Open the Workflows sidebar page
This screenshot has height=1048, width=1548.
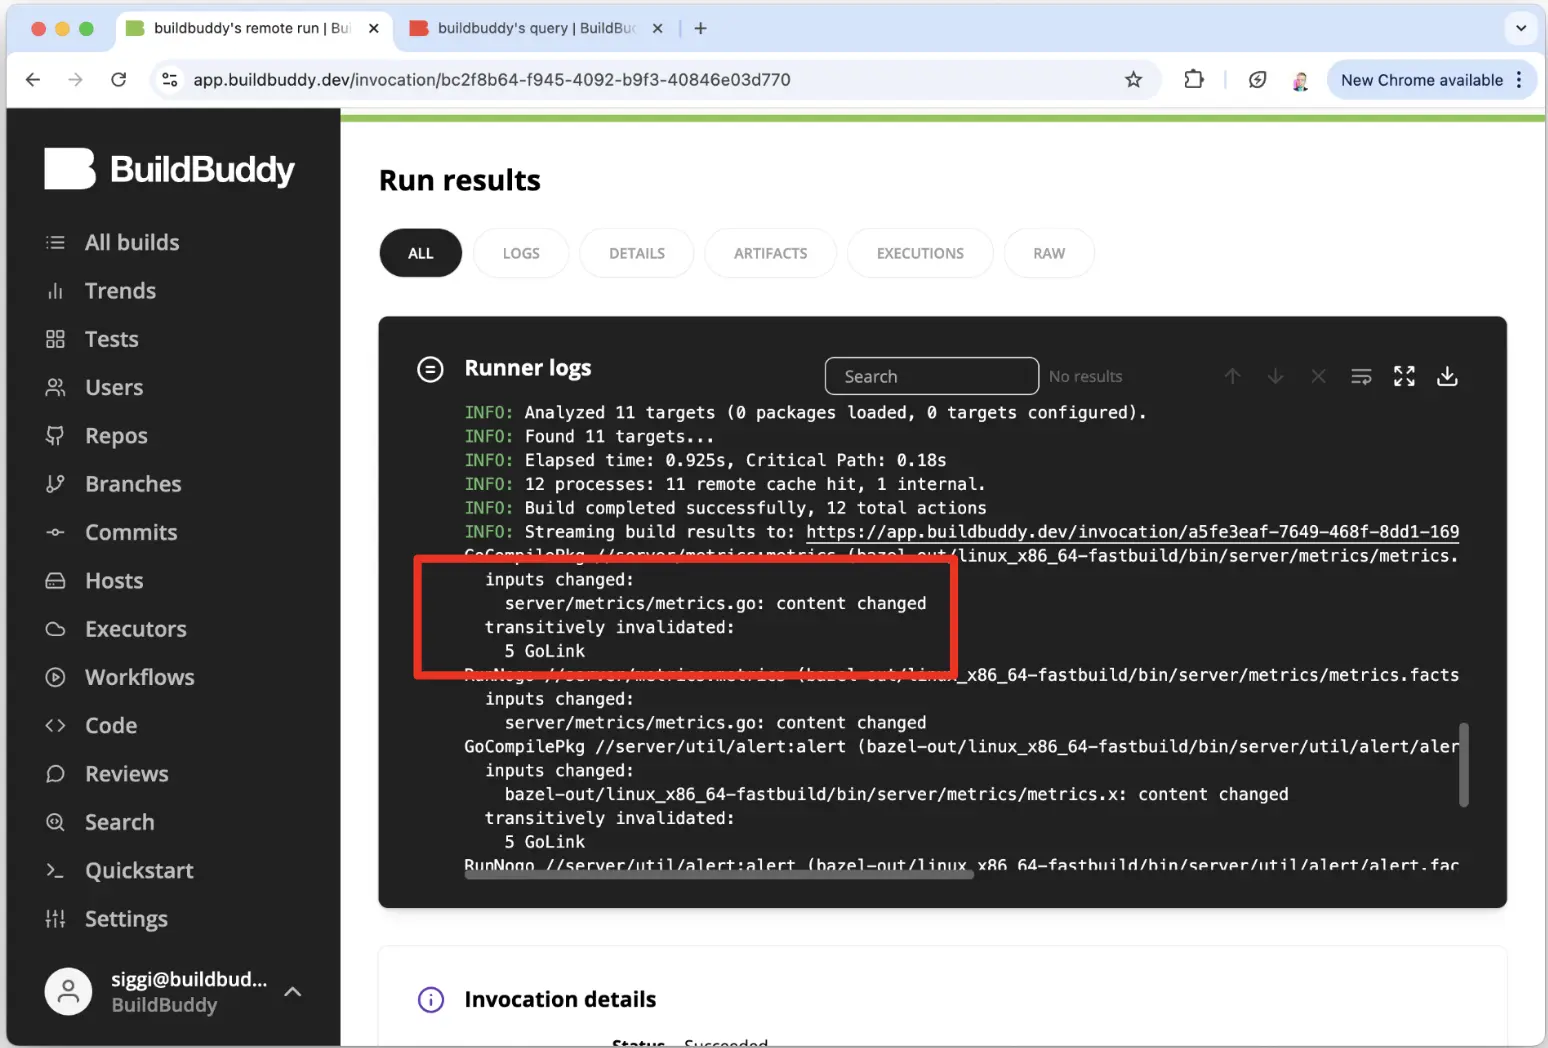[x=139, y=677]
